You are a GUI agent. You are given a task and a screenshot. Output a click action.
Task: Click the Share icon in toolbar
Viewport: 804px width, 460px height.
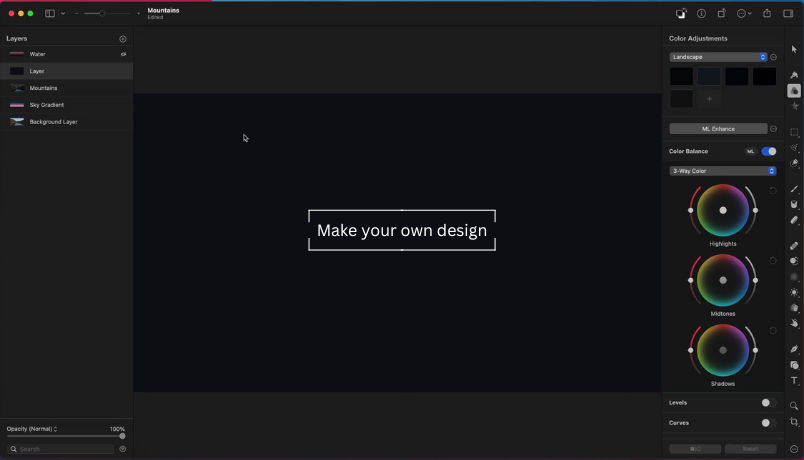click(767, 14)
